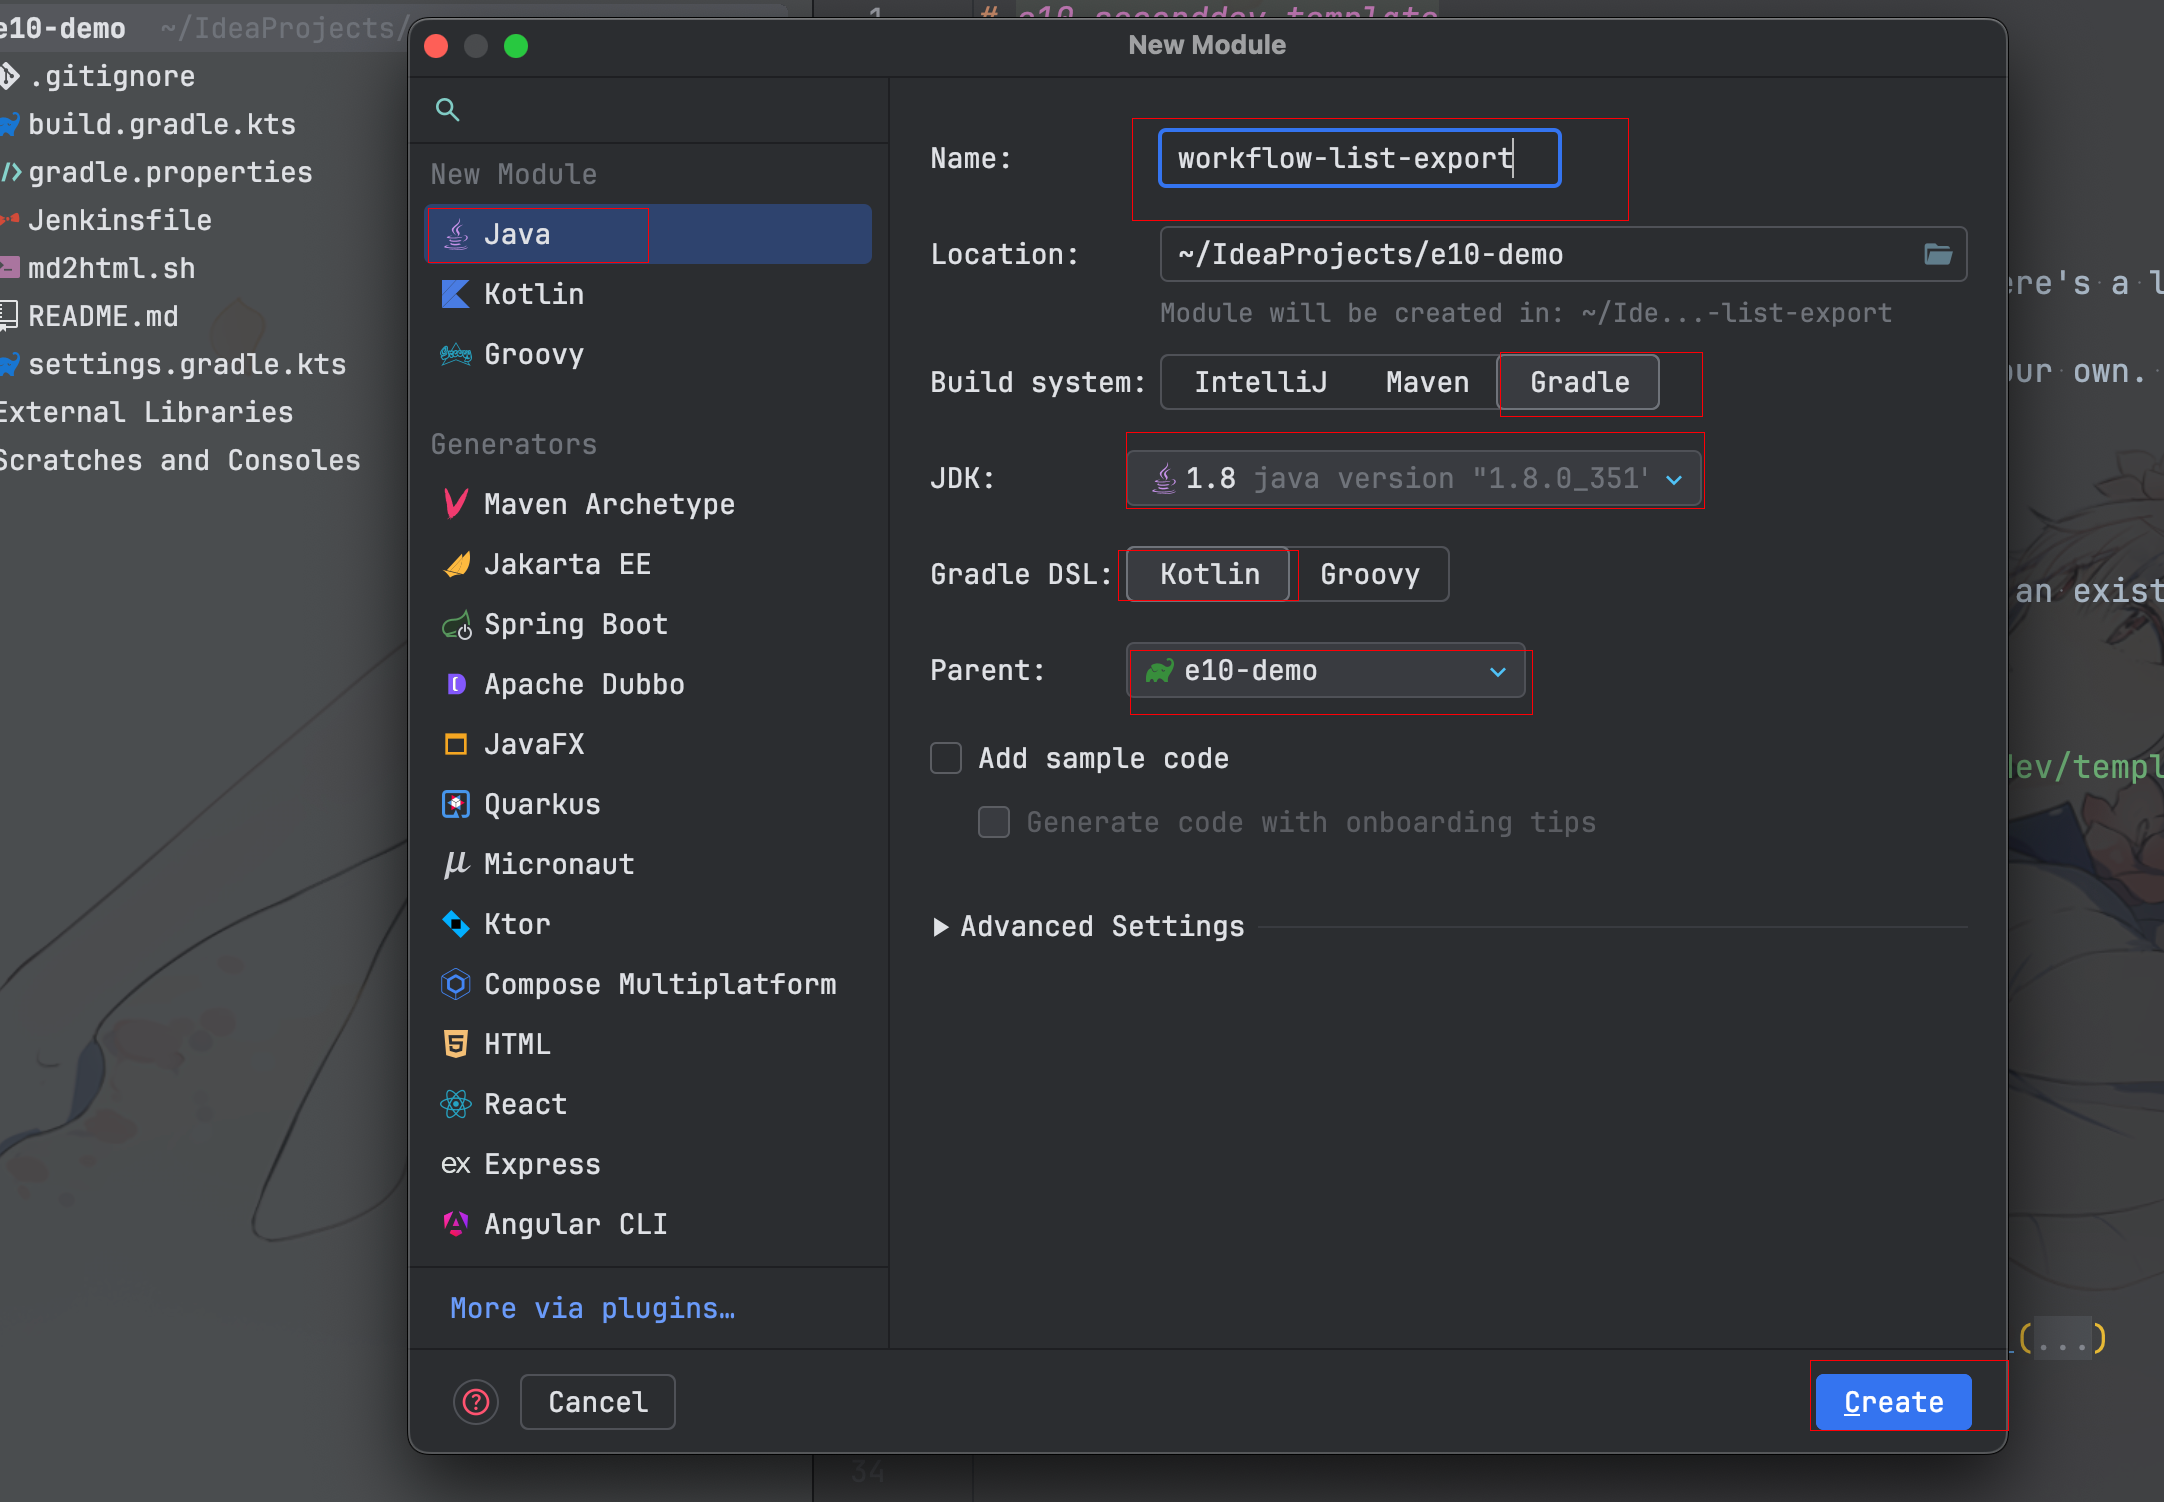2164x1502 pixels.
Task: Choose the Maven Archetype generator icon
Action: tap(456, 504)
